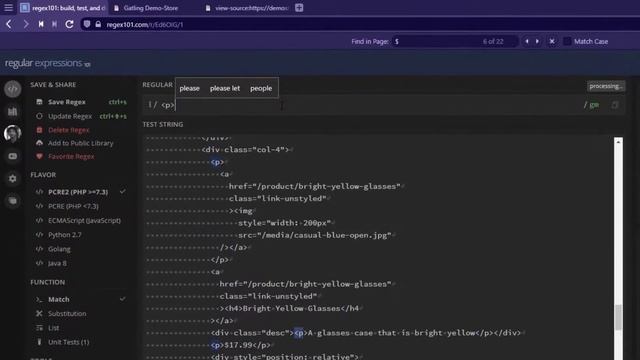Image resolution: width=640 pixels, height=360 pixels.
Task: Open the browser hamburger menu
Action: (8, 7)
